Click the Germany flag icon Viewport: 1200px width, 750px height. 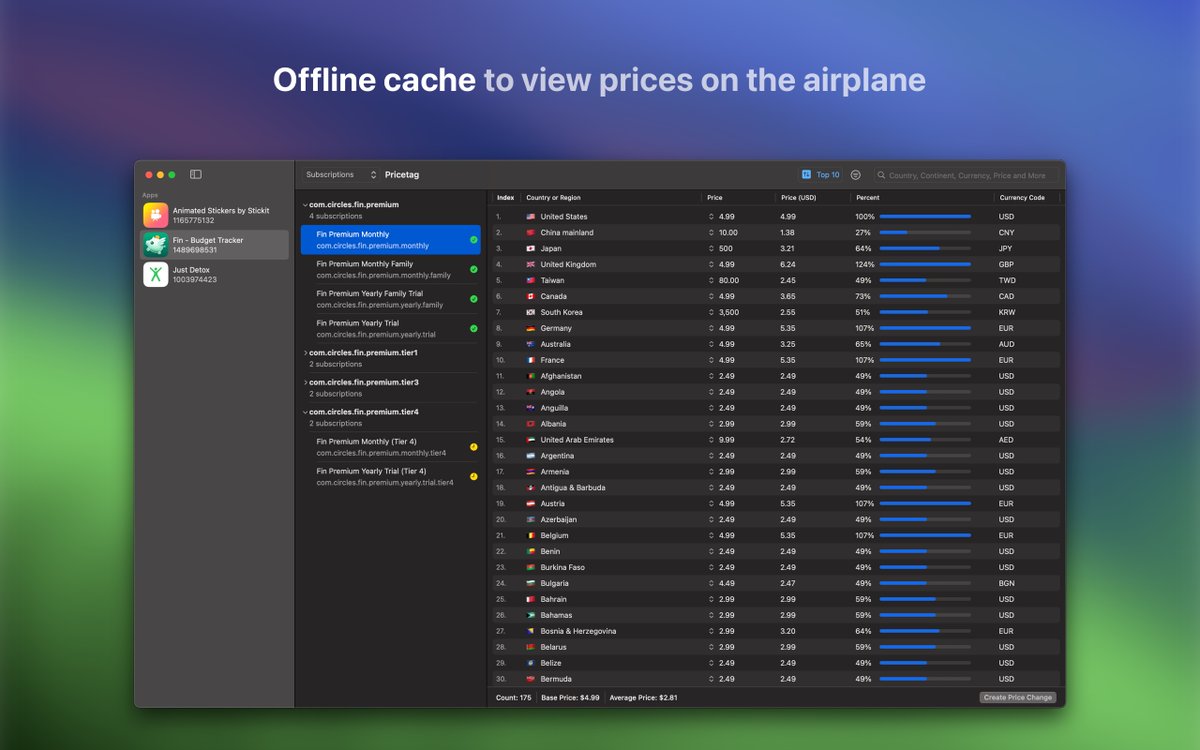531,328
